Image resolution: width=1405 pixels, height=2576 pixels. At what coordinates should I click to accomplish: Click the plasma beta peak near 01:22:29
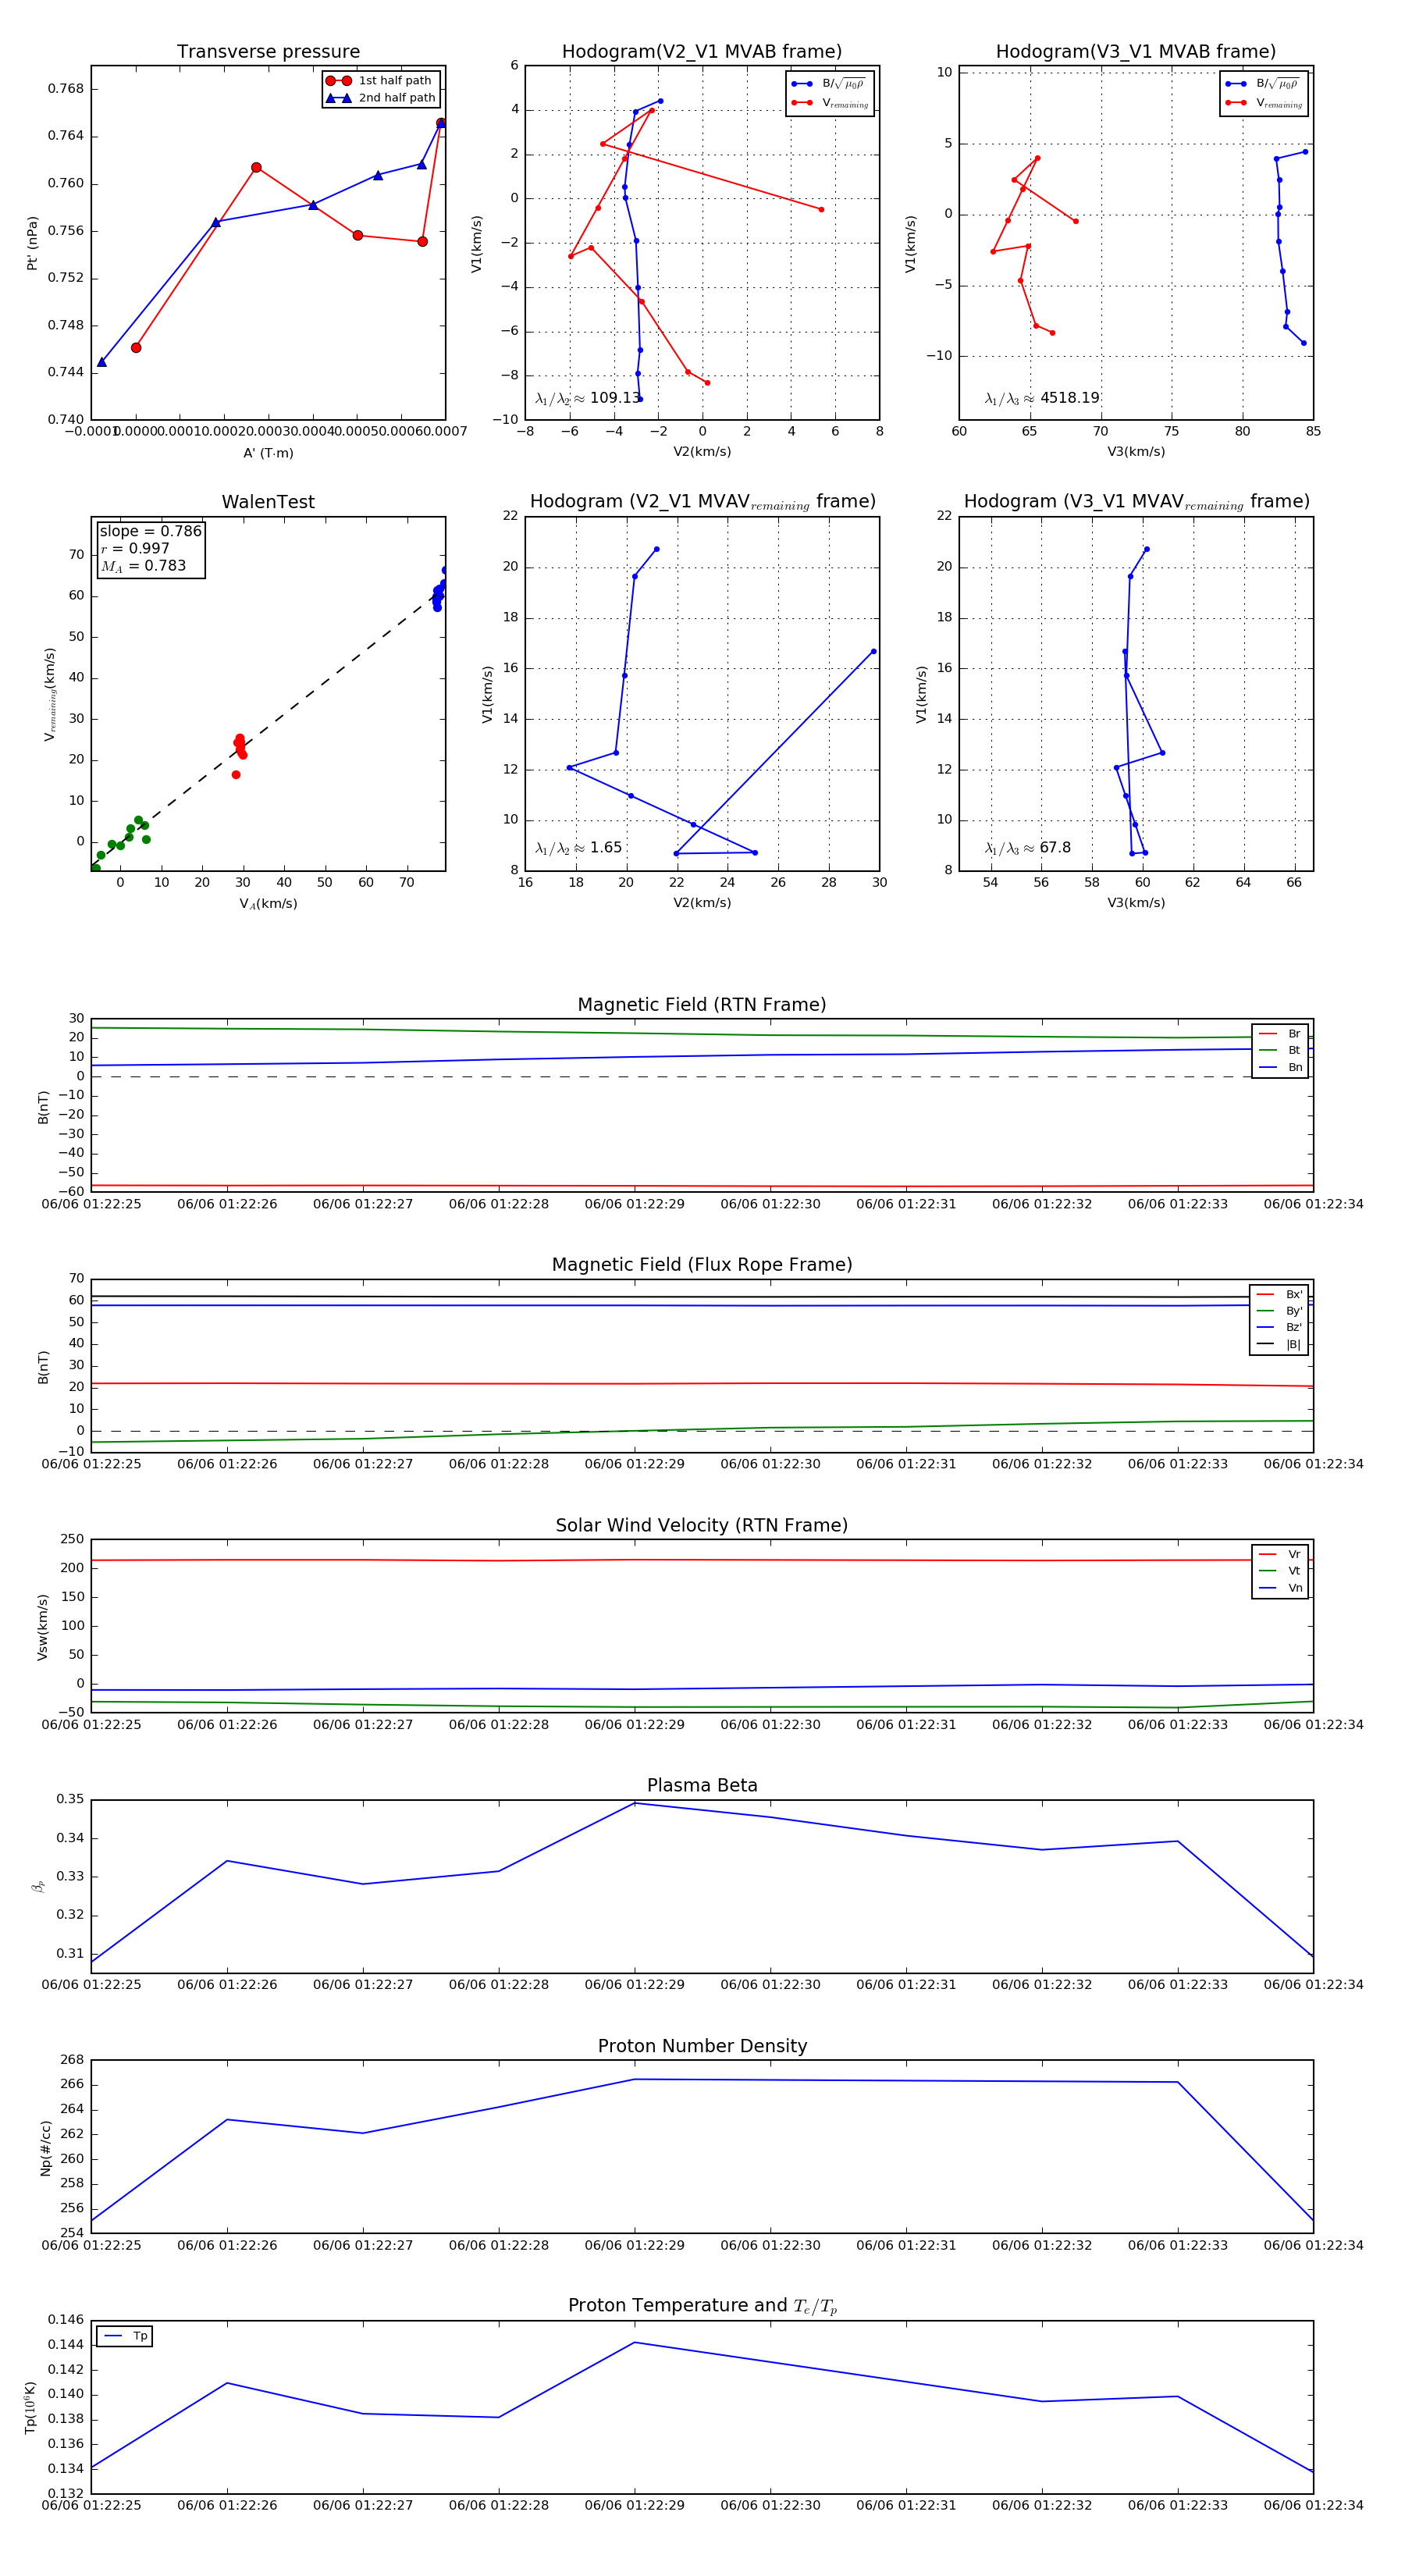click(x=635, y=1803)
